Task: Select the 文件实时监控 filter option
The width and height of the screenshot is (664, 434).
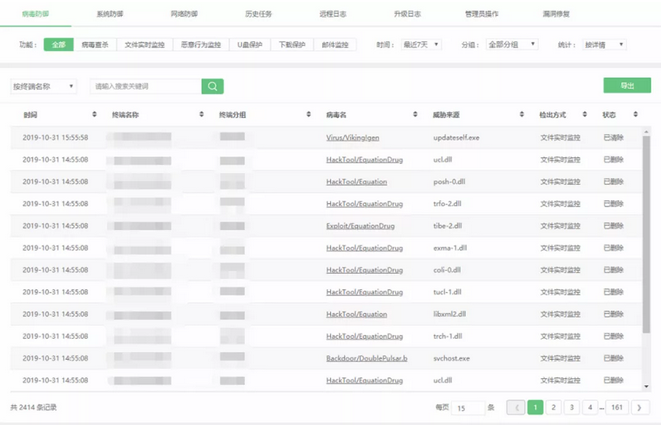Action: (x=144, y=45)
